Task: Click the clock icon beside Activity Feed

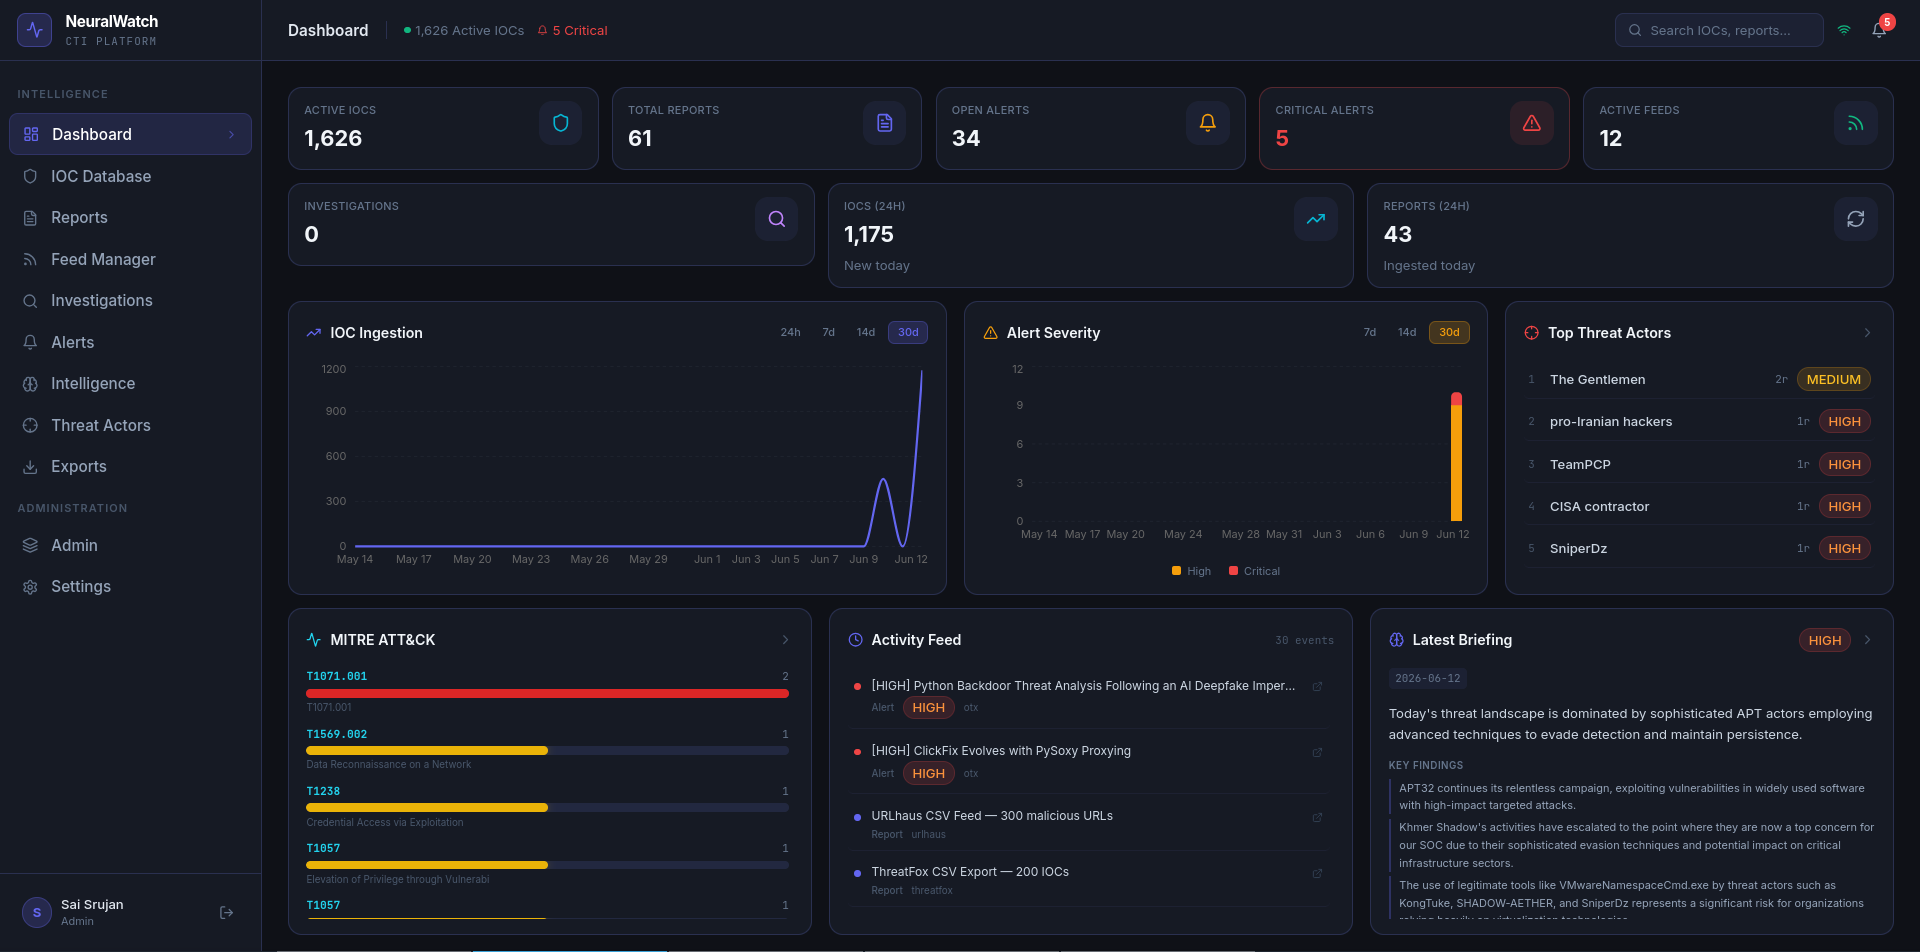Action: click(x=855, y=640)
